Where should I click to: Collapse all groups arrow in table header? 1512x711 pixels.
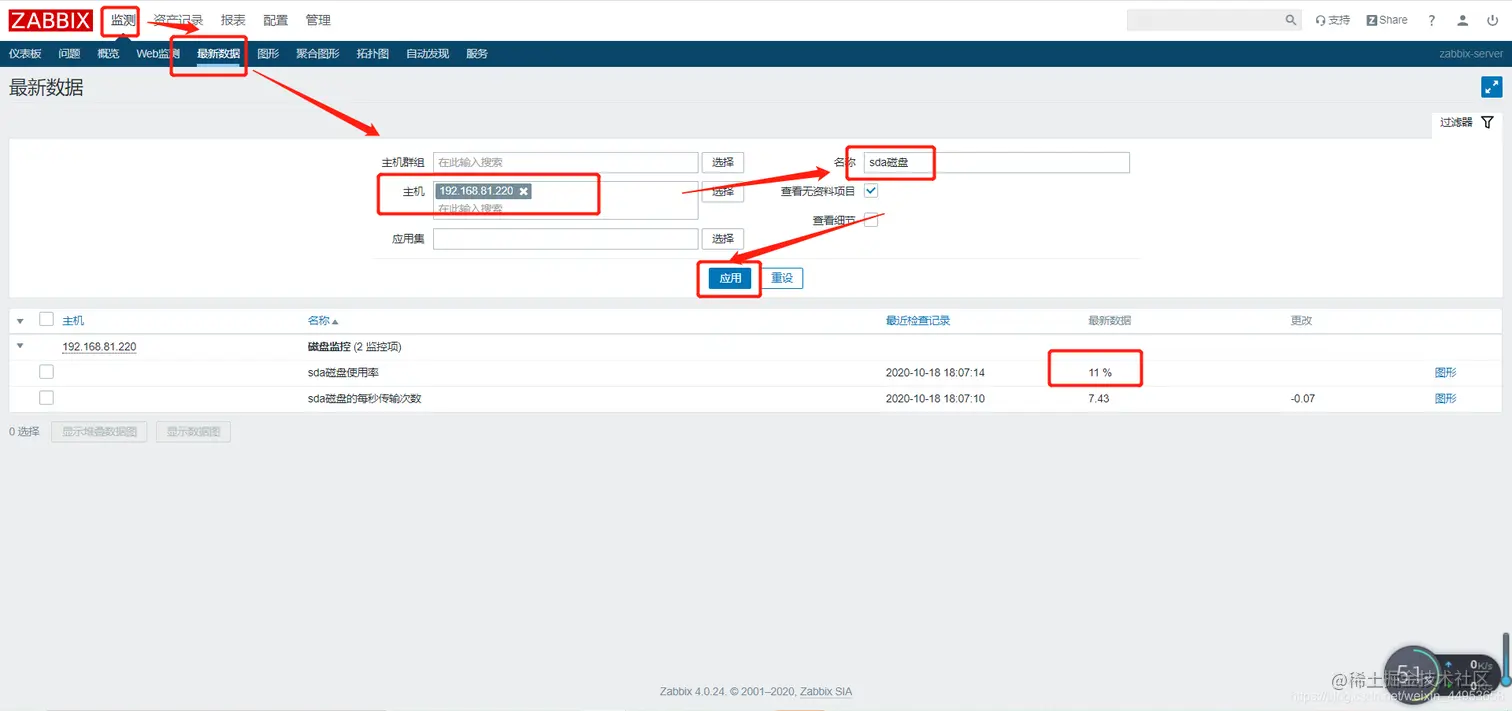point(20,321)
